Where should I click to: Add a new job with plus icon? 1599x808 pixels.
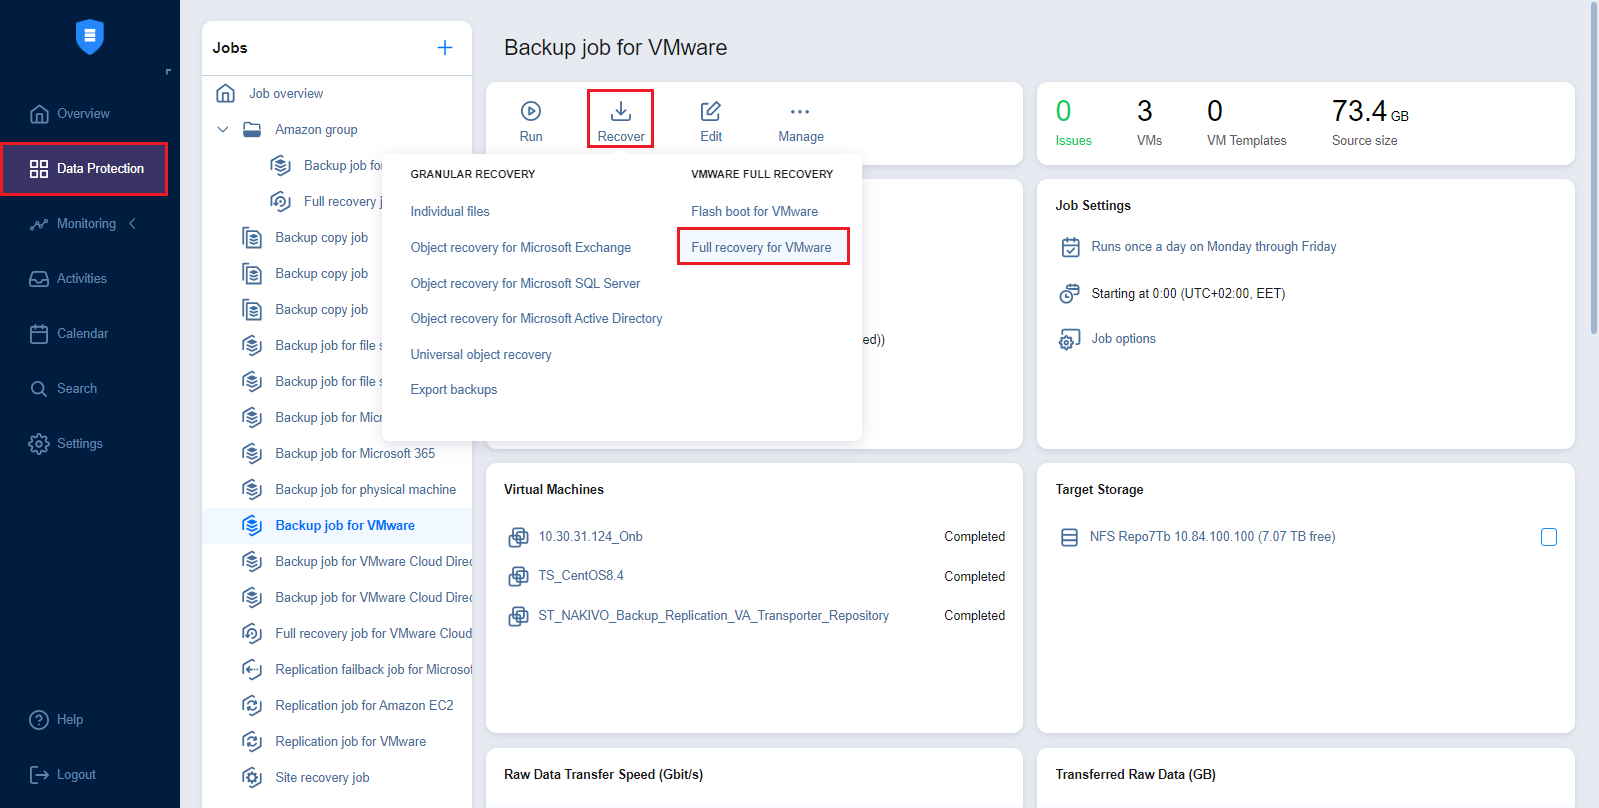(445, 48)
